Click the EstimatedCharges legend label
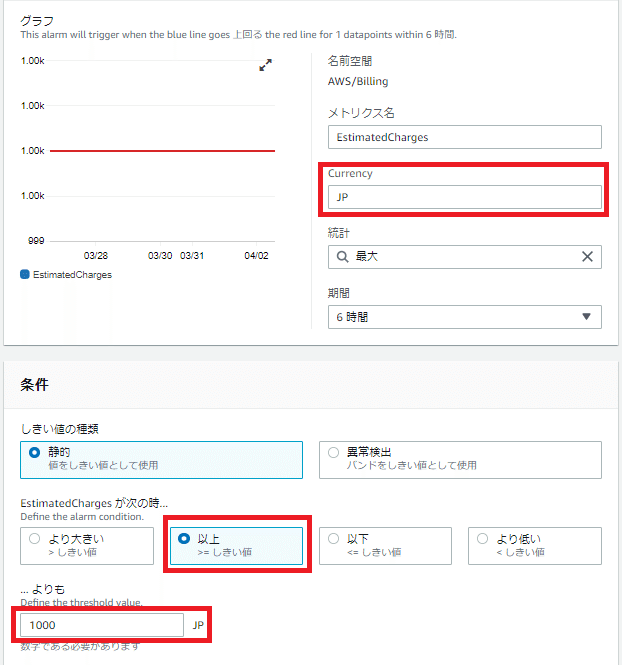 [x=73, y=275]
